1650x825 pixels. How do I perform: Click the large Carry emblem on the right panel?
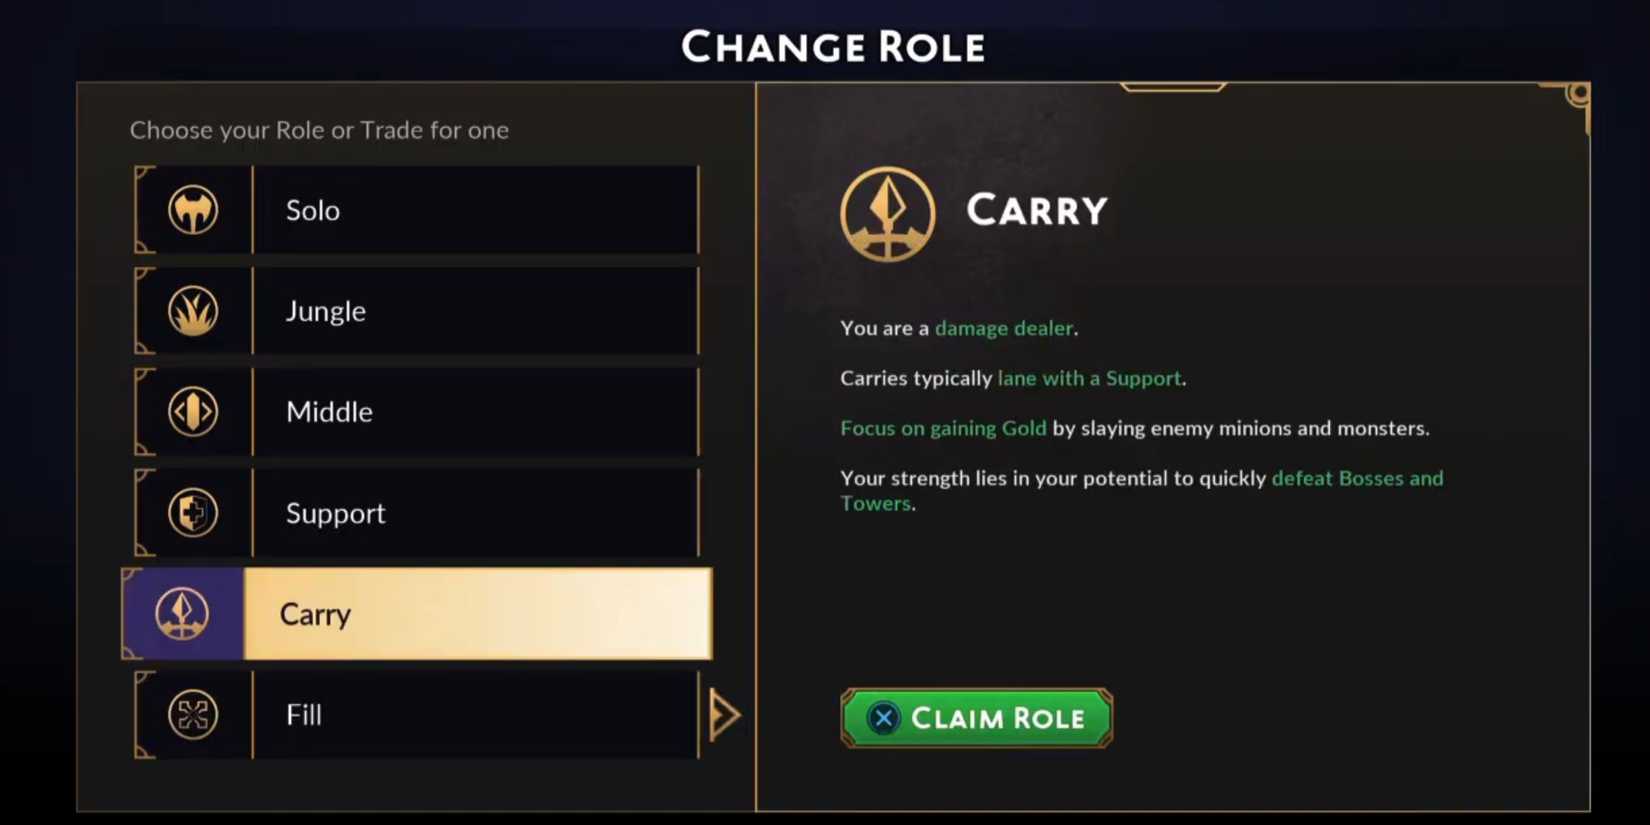pyautogui.click(x=887, y=213)
